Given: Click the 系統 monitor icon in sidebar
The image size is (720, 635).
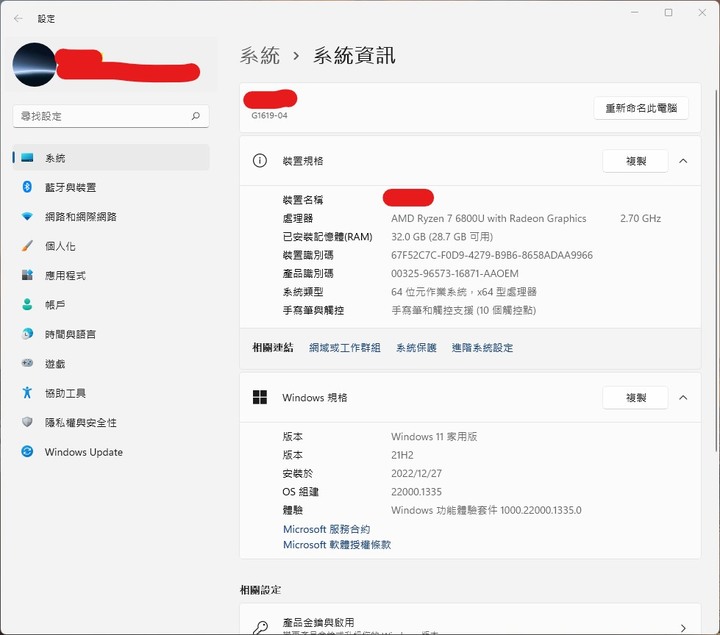Looking at the screenshot, I should (x=27, y=158).
